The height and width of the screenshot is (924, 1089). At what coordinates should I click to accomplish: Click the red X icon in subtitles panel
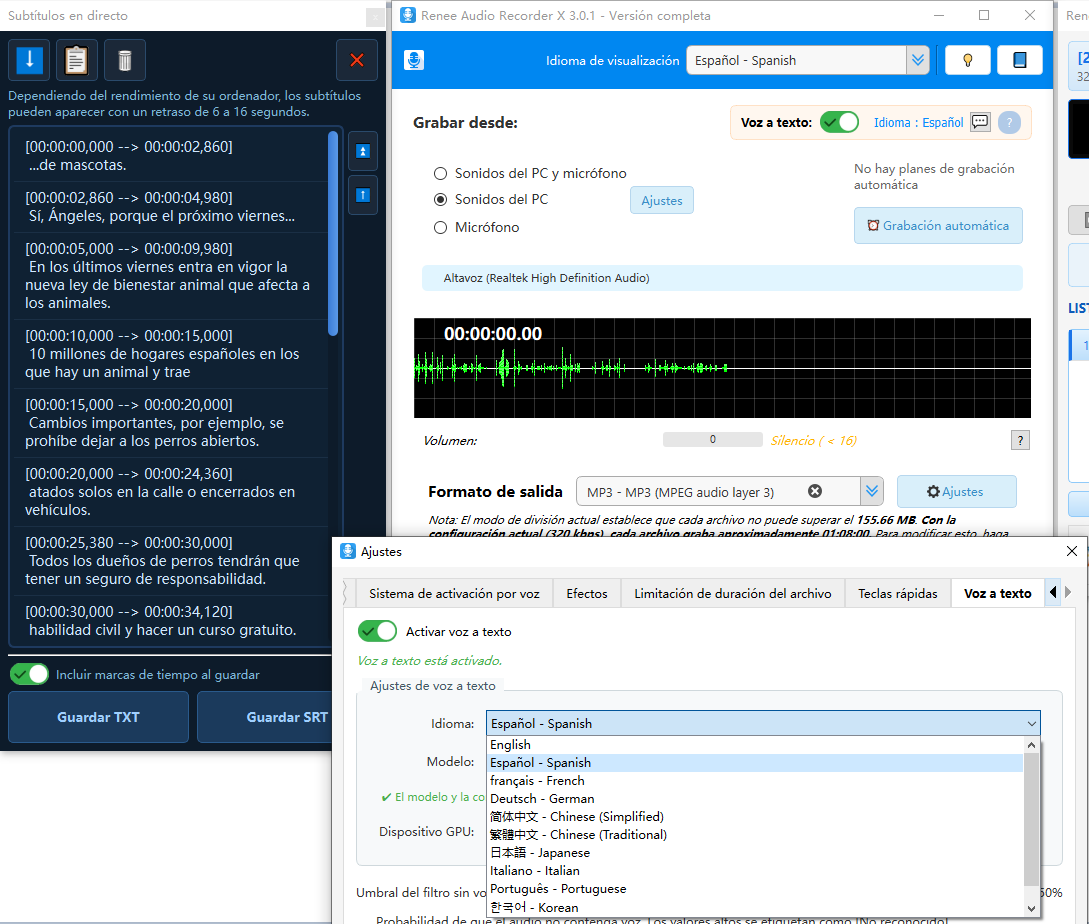[x=357, y=60]
